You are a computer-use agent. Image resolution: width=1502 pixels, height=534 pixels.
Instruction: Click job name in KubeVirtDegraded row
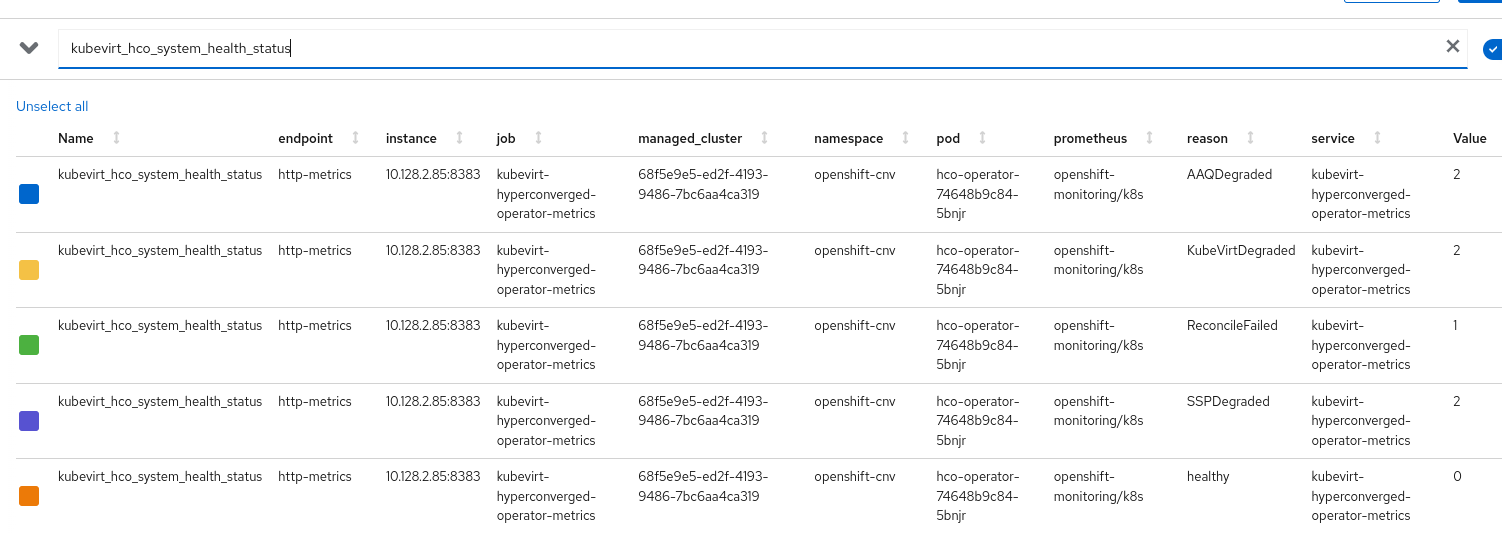coord(546,270)
